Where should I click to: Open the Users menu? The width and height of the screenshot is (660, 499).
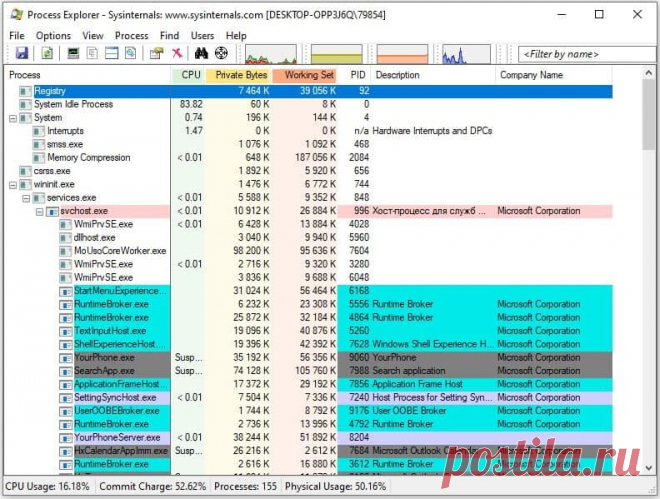tap(202, 36)
